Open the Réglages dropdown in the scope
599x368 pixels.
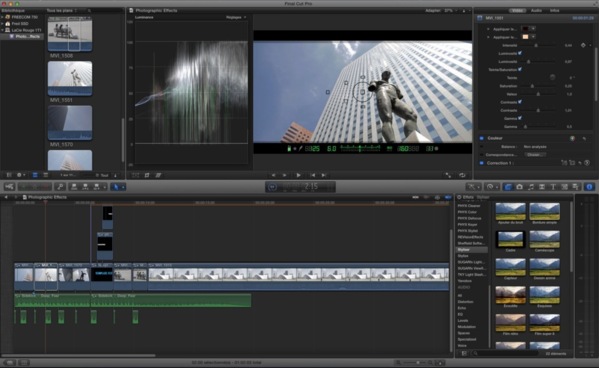click(236, 17)
